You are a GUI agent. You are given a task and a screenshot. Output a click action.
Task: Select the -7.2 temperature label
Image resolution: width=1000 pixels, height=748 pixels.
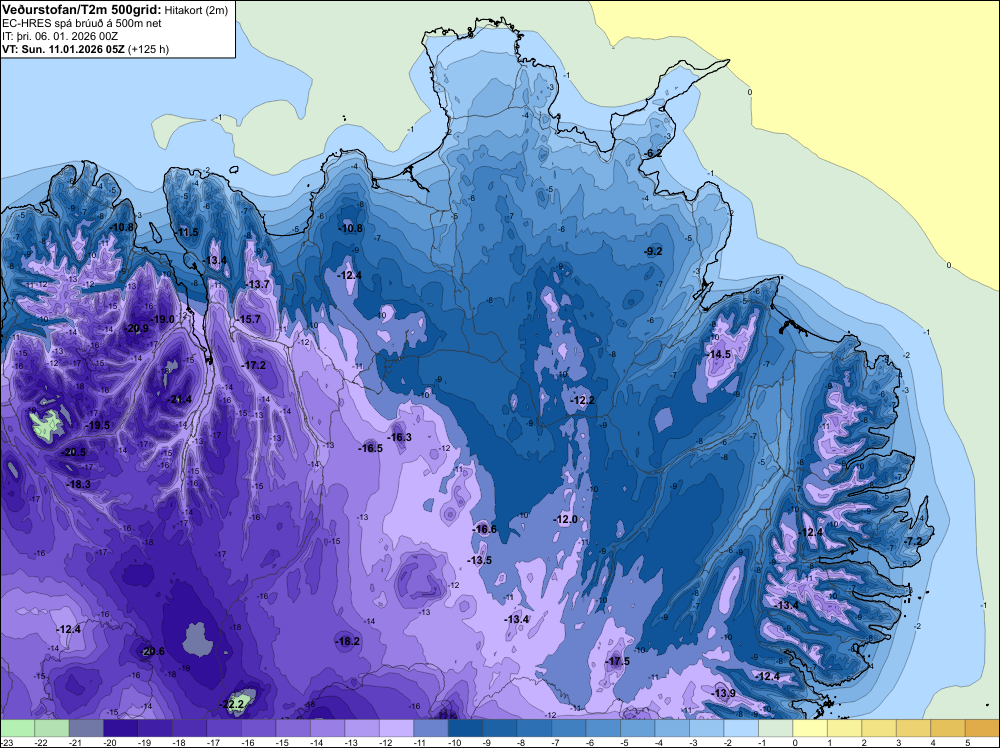click(x=913, y=541)
